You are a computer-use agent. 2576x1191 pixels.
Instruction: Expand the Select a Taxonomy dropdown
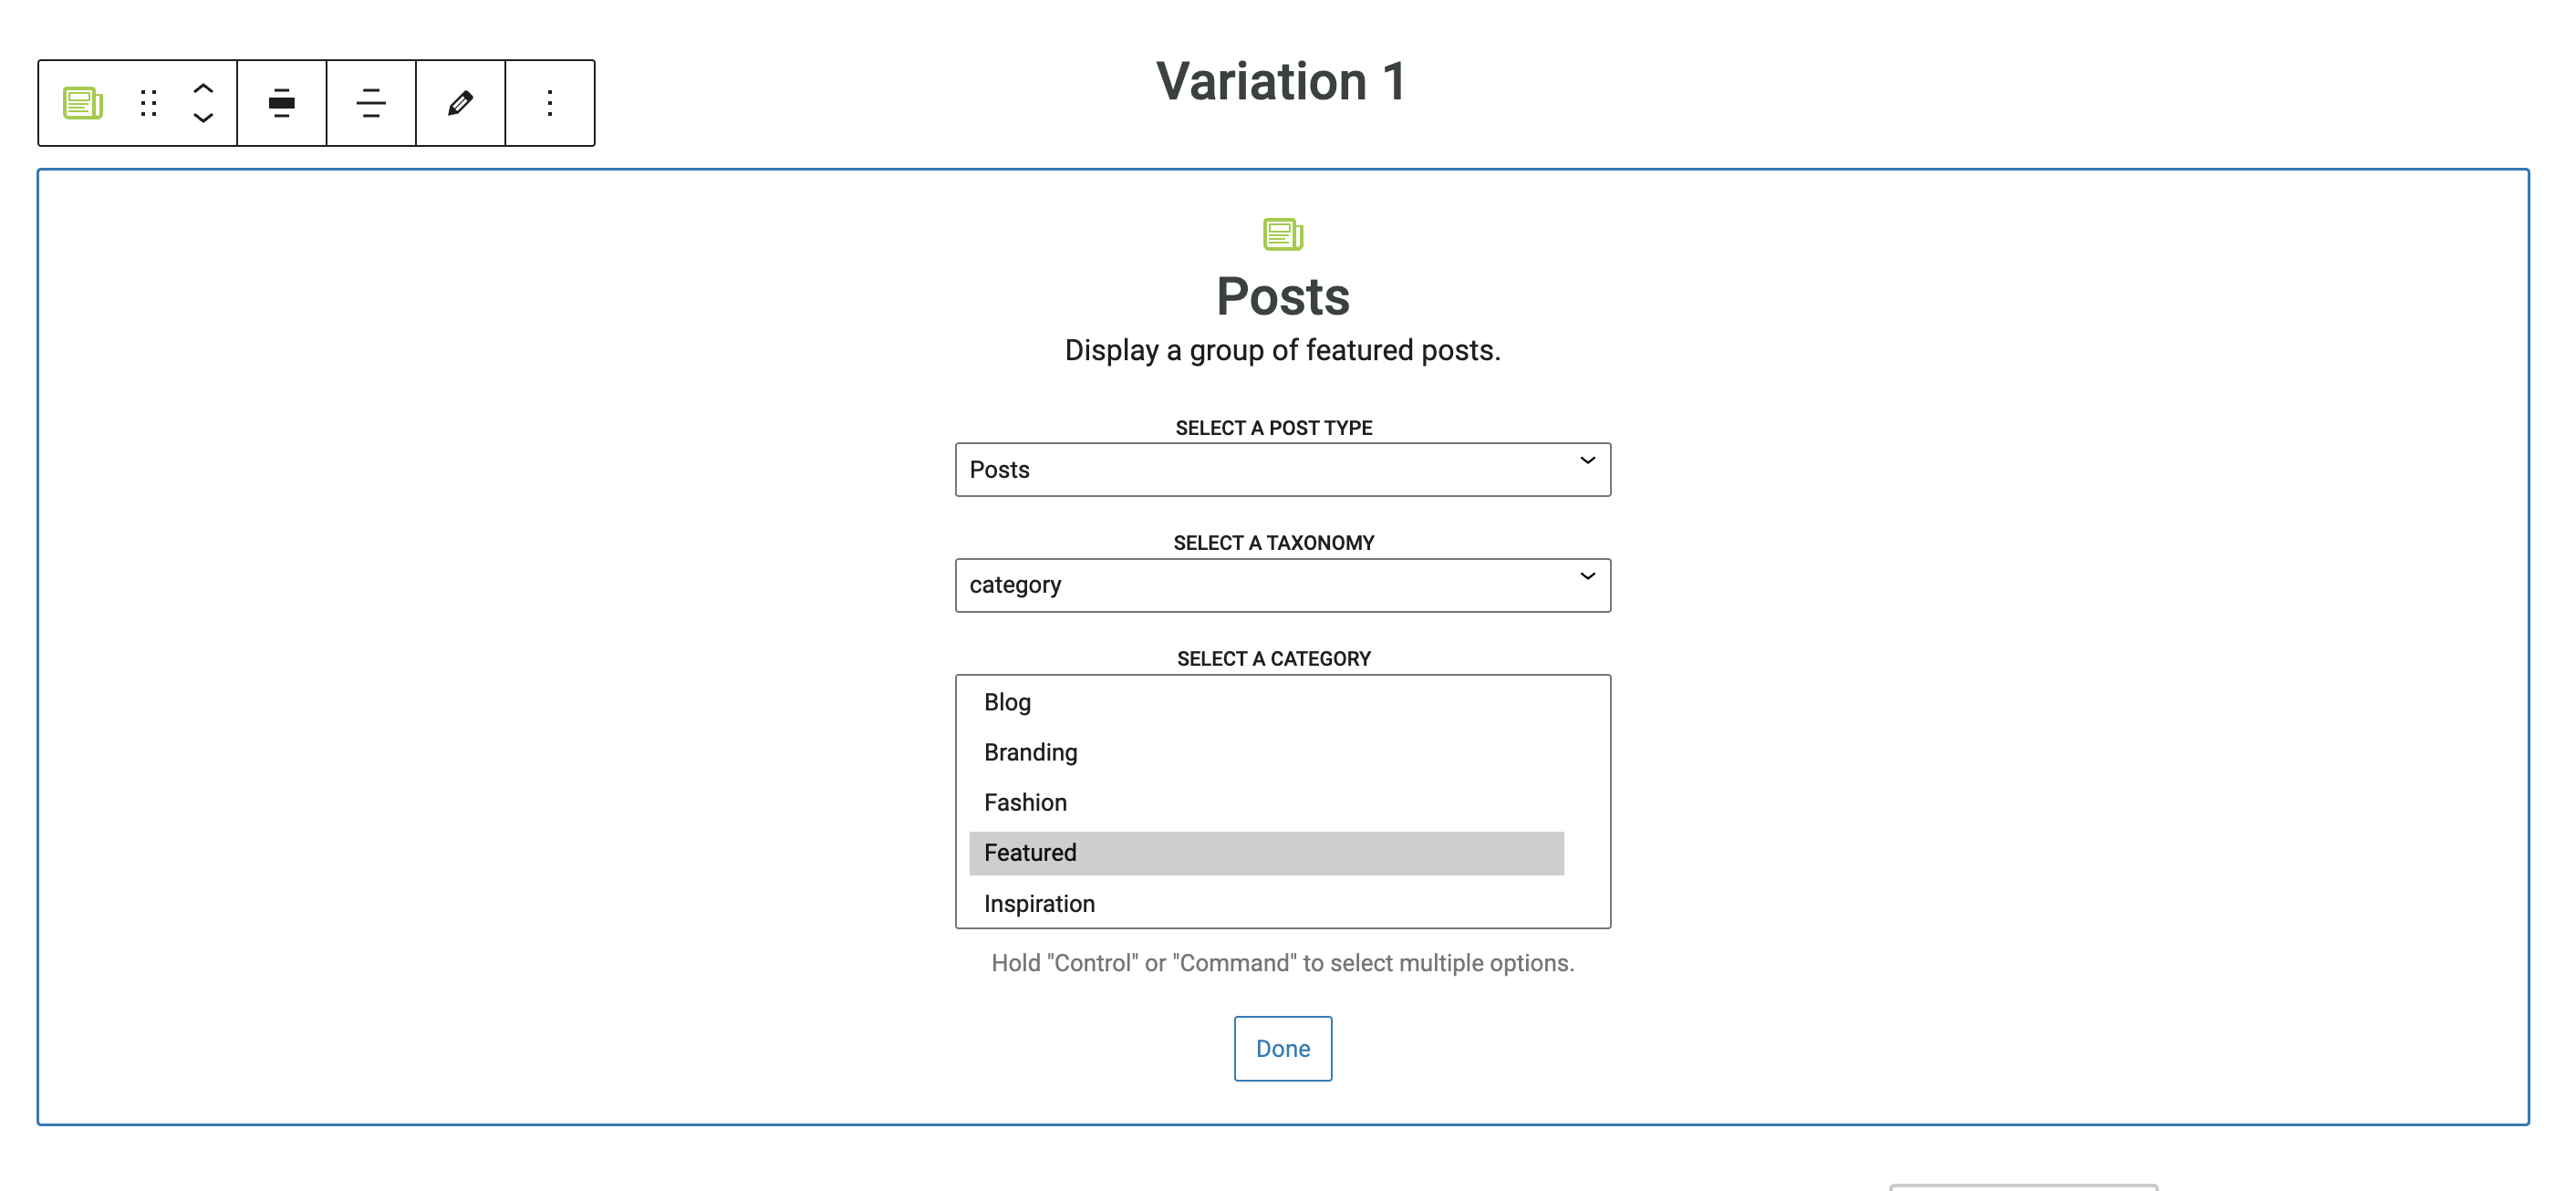(x=1283, y=585)
